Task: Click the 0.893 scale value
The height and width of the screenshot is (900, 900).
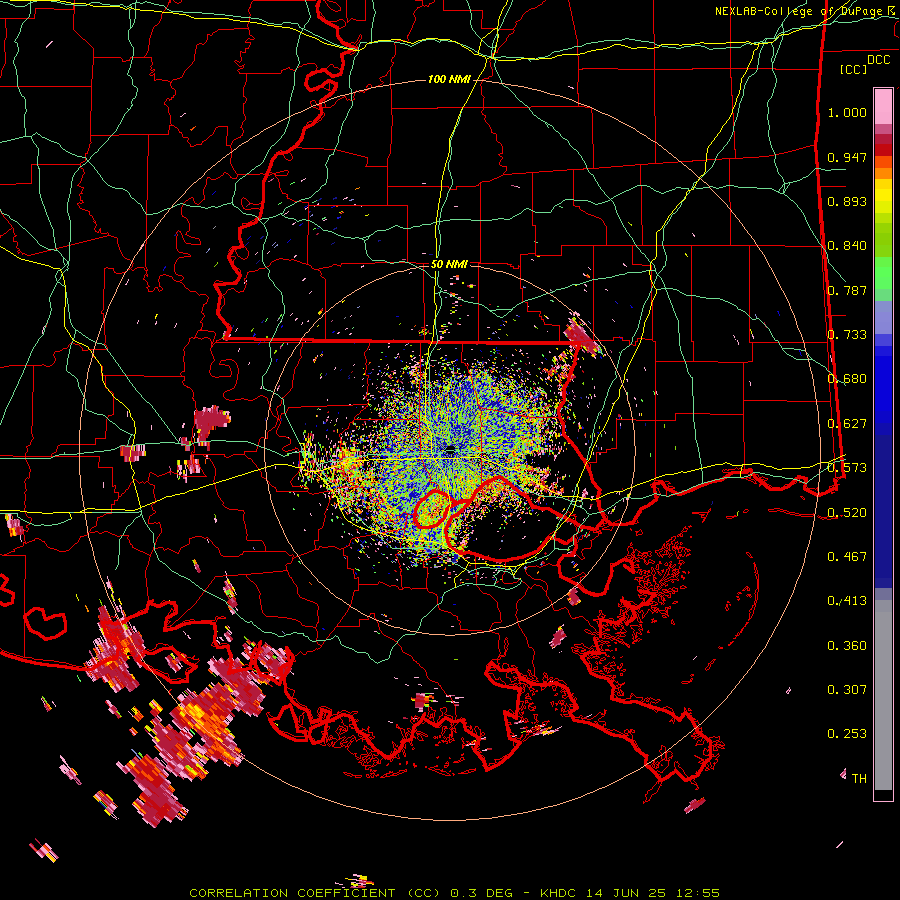Action: coord(847,201)
